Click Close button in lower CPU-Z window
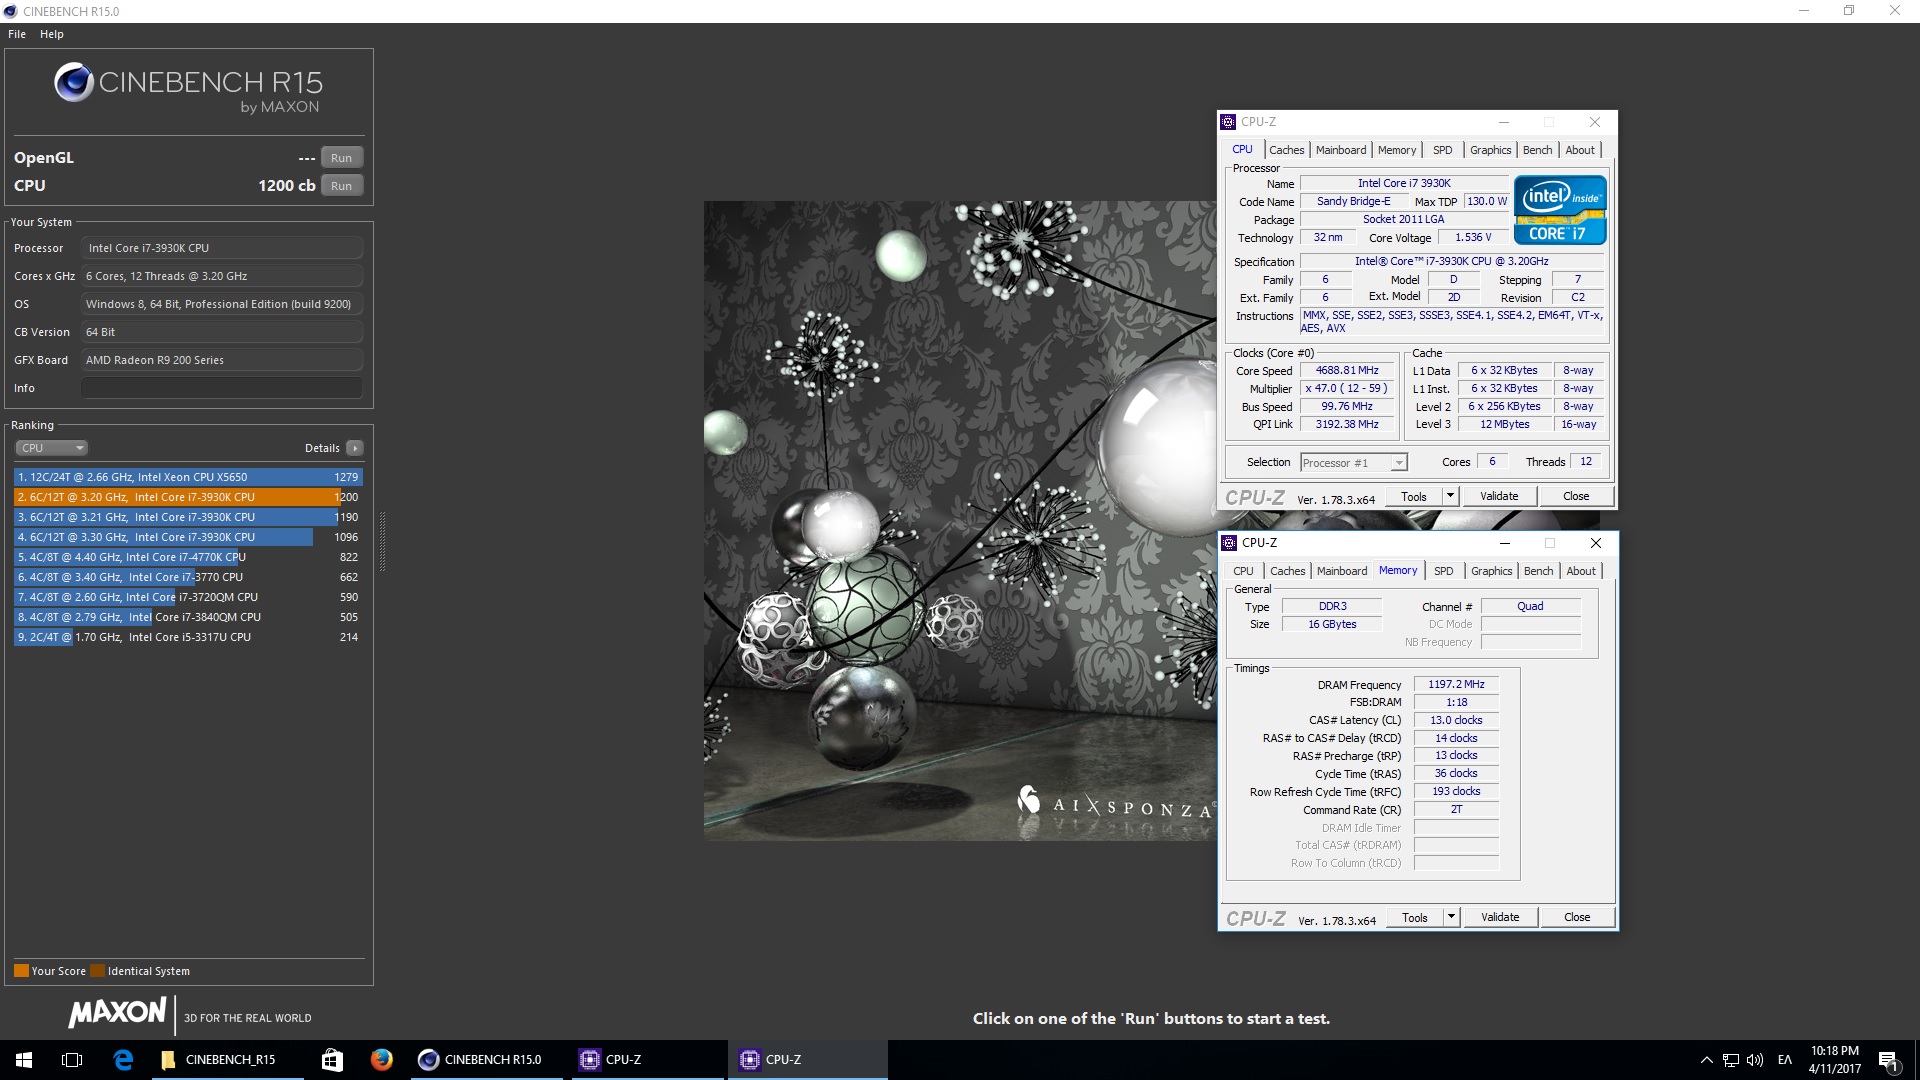Screen dimensions: 1920x1080 click(1577, 918)
